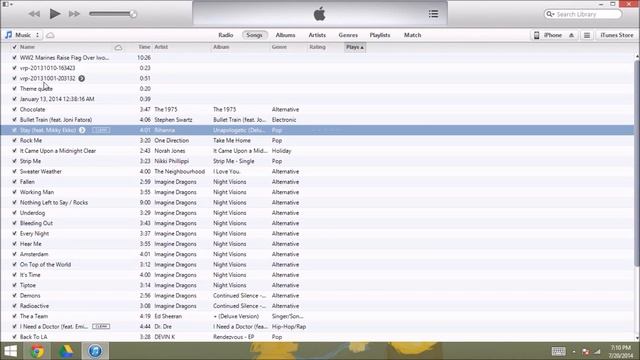Image resolution: width=640 pixels, height=360 pixels.
Task: Select the song The A Team
Action: point(34,316)
